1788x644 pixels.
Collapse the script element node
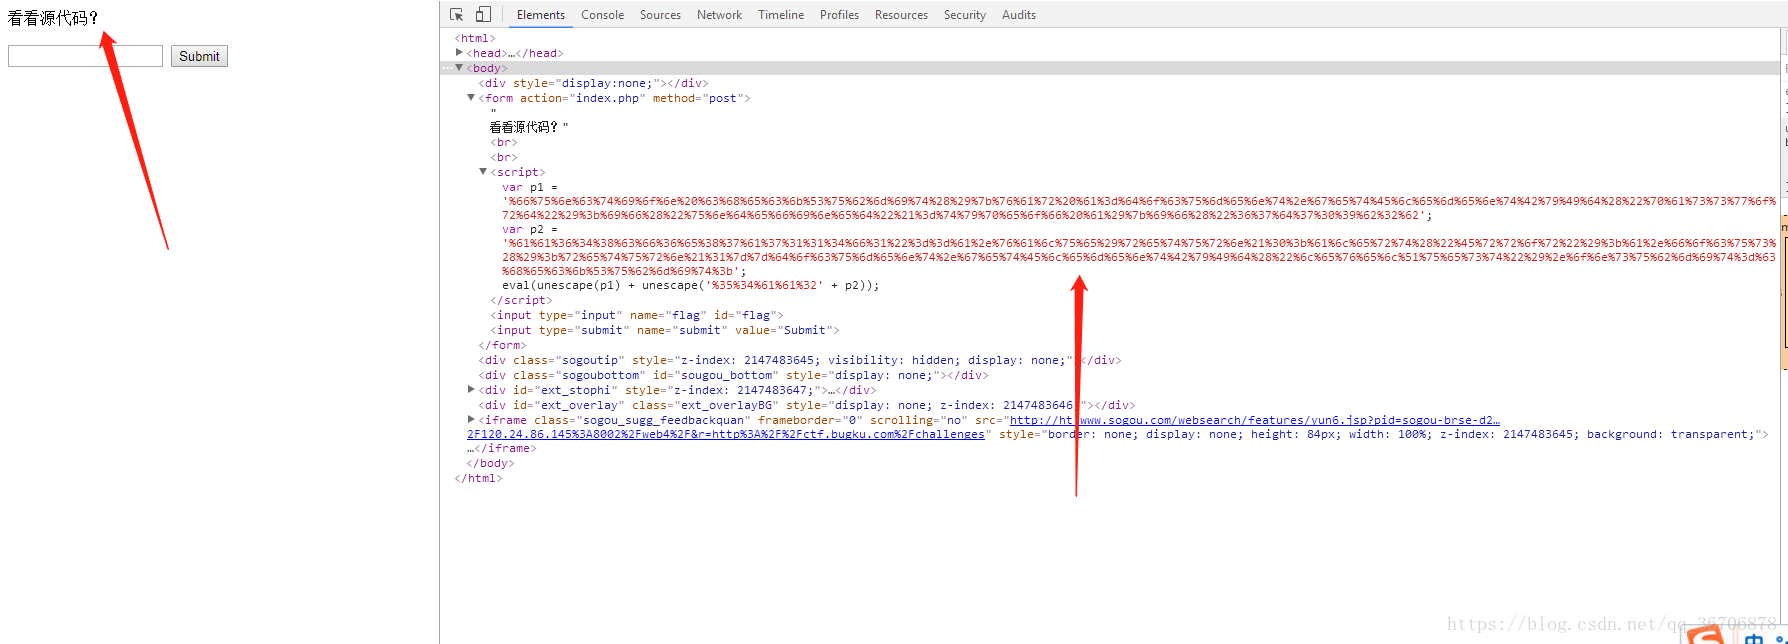pos(483,172)
